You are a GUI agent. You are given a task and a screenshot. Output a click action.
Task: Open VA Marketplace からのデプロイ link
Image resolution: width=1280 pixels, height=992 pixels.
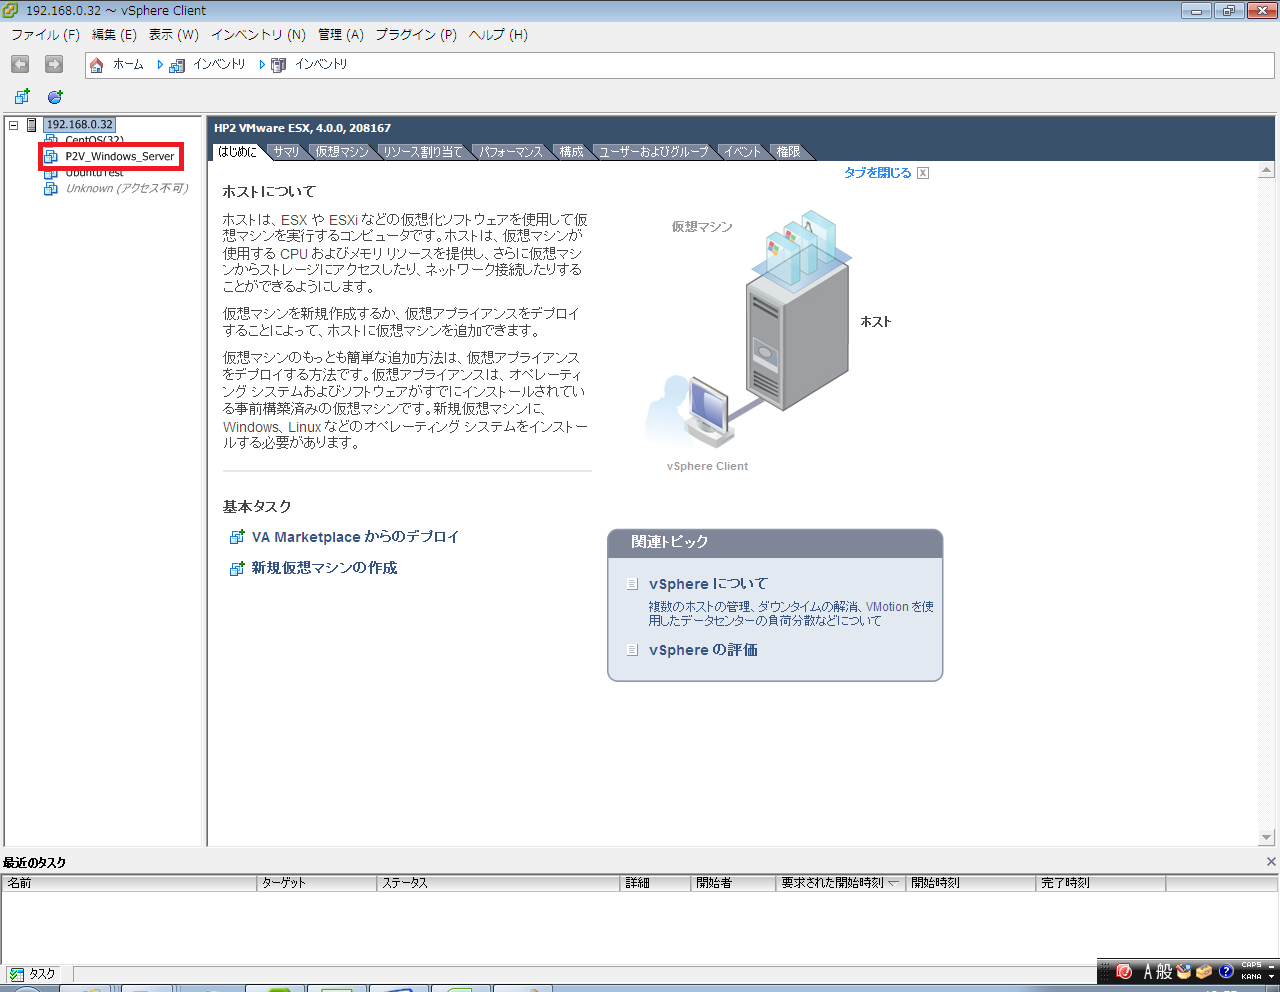tap(355, 537)
